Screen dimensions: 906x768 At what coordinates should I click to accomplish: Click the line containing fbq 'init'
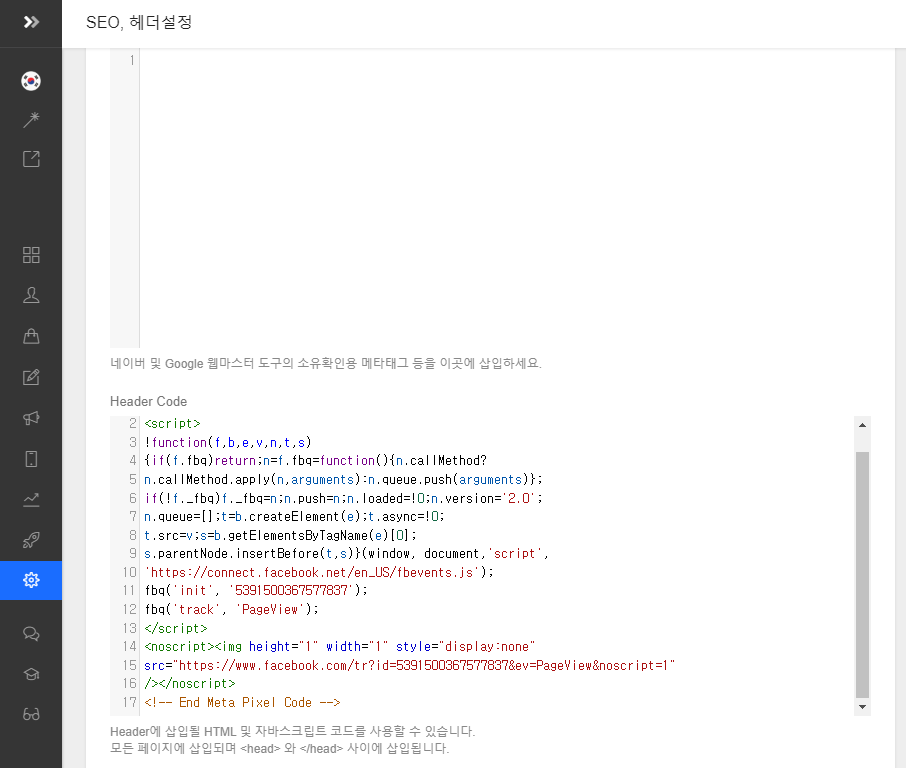tap(256, 591)
